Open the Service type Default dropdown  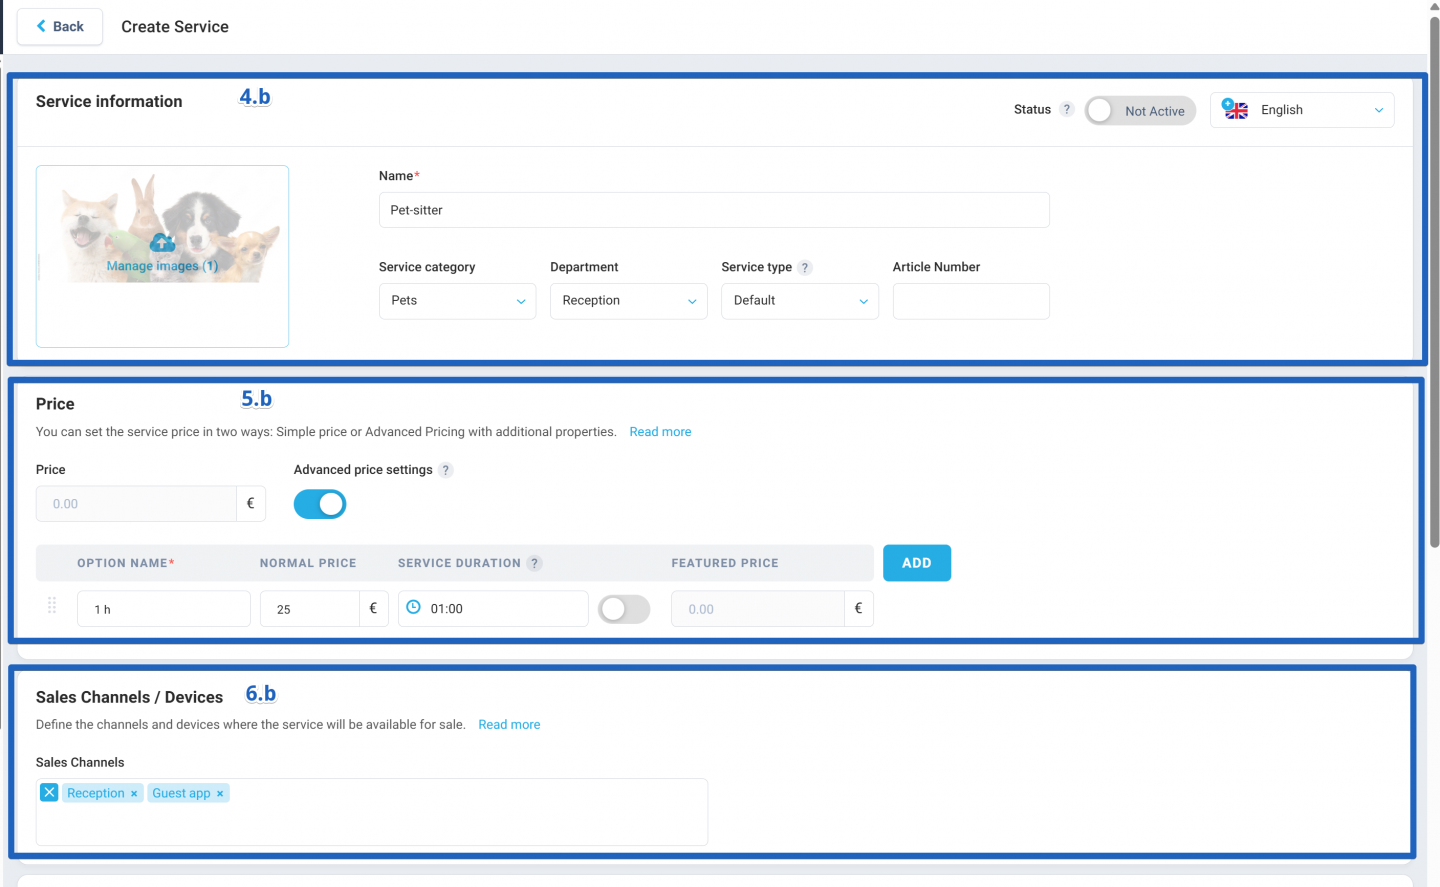click(800, 301)
